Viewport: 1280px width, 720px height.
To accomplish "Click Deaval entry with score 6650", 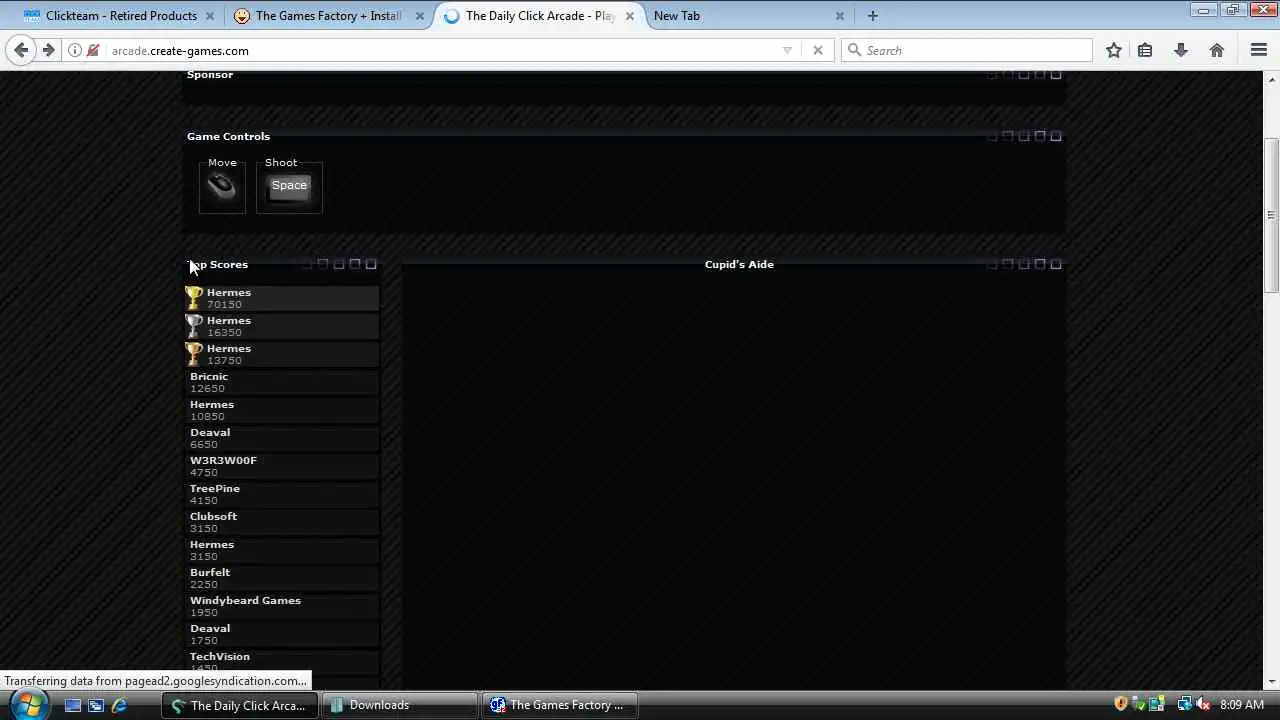I will tap(210, 432).
